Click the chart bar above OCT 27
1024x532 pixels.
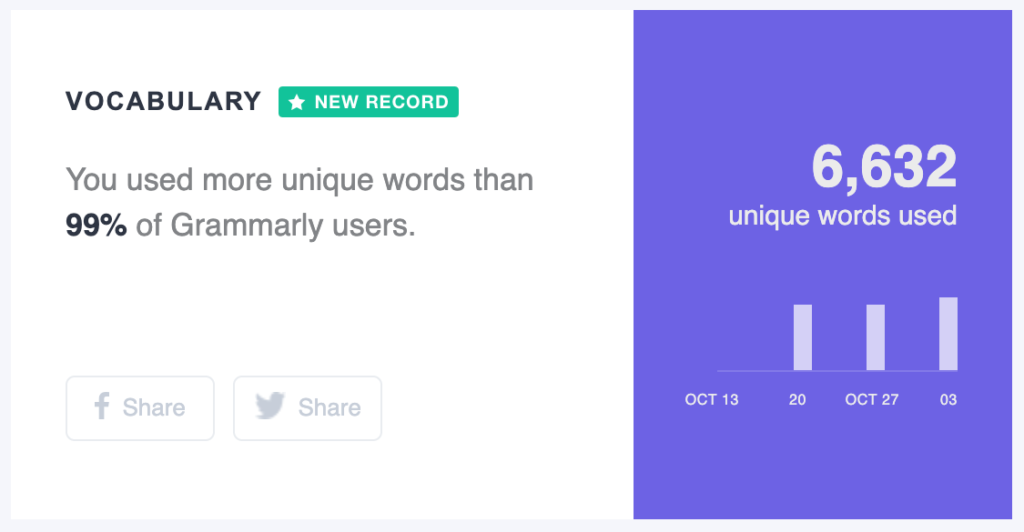click(x=875, y=337)
